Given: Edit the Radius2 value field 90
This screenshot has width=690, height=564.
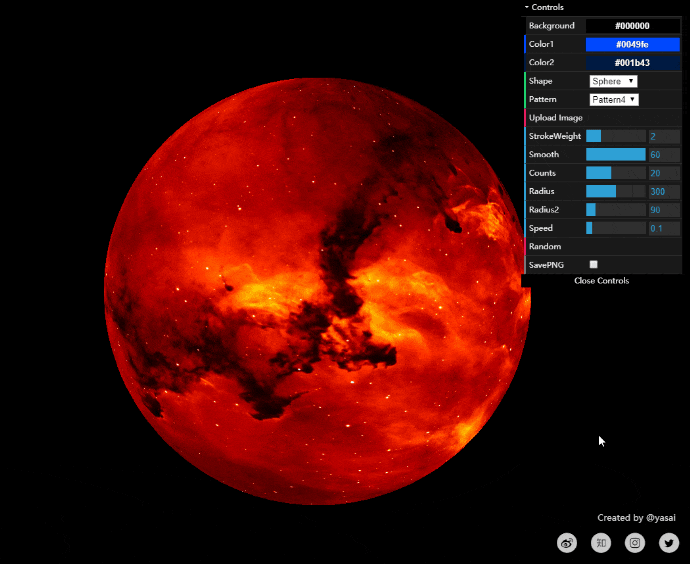Looking at the screenshot, I should (664, 210).
